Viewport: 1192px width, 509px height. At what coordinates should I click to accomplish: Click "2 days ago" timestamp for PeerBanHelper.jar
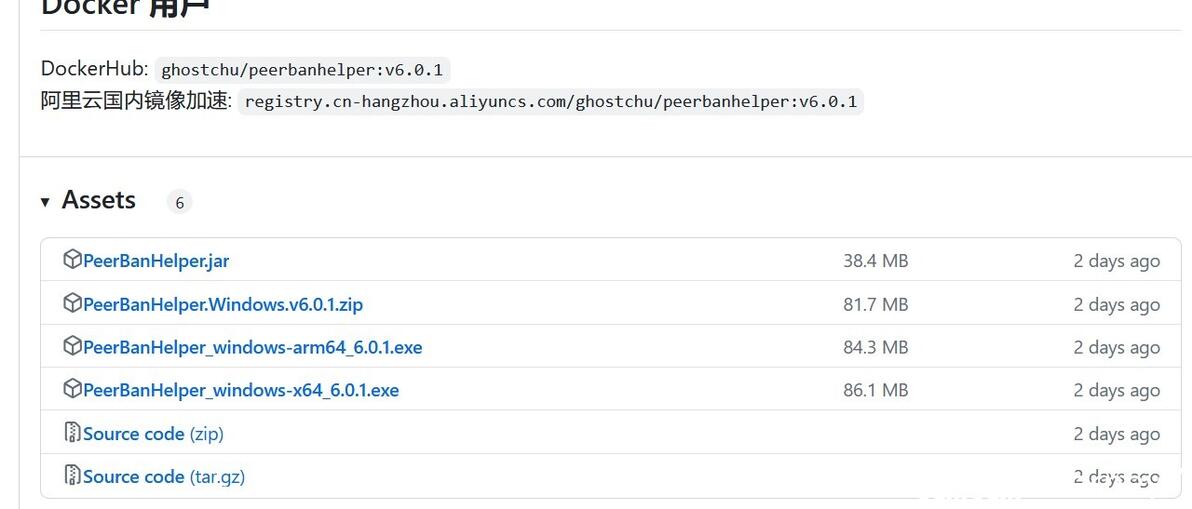coord(1116,261)
